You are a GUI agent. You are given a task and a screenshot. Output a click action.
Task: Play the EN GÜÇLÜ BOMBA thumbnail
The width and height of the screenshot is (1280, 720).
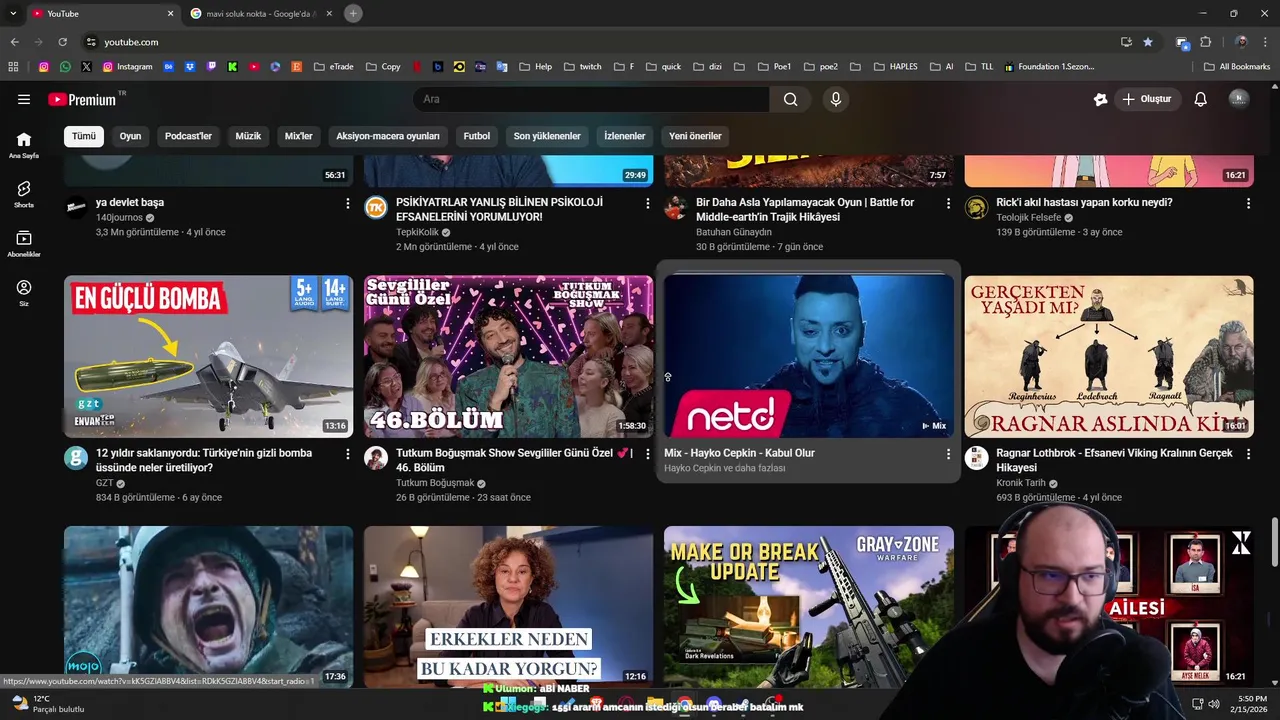[208, 357]
